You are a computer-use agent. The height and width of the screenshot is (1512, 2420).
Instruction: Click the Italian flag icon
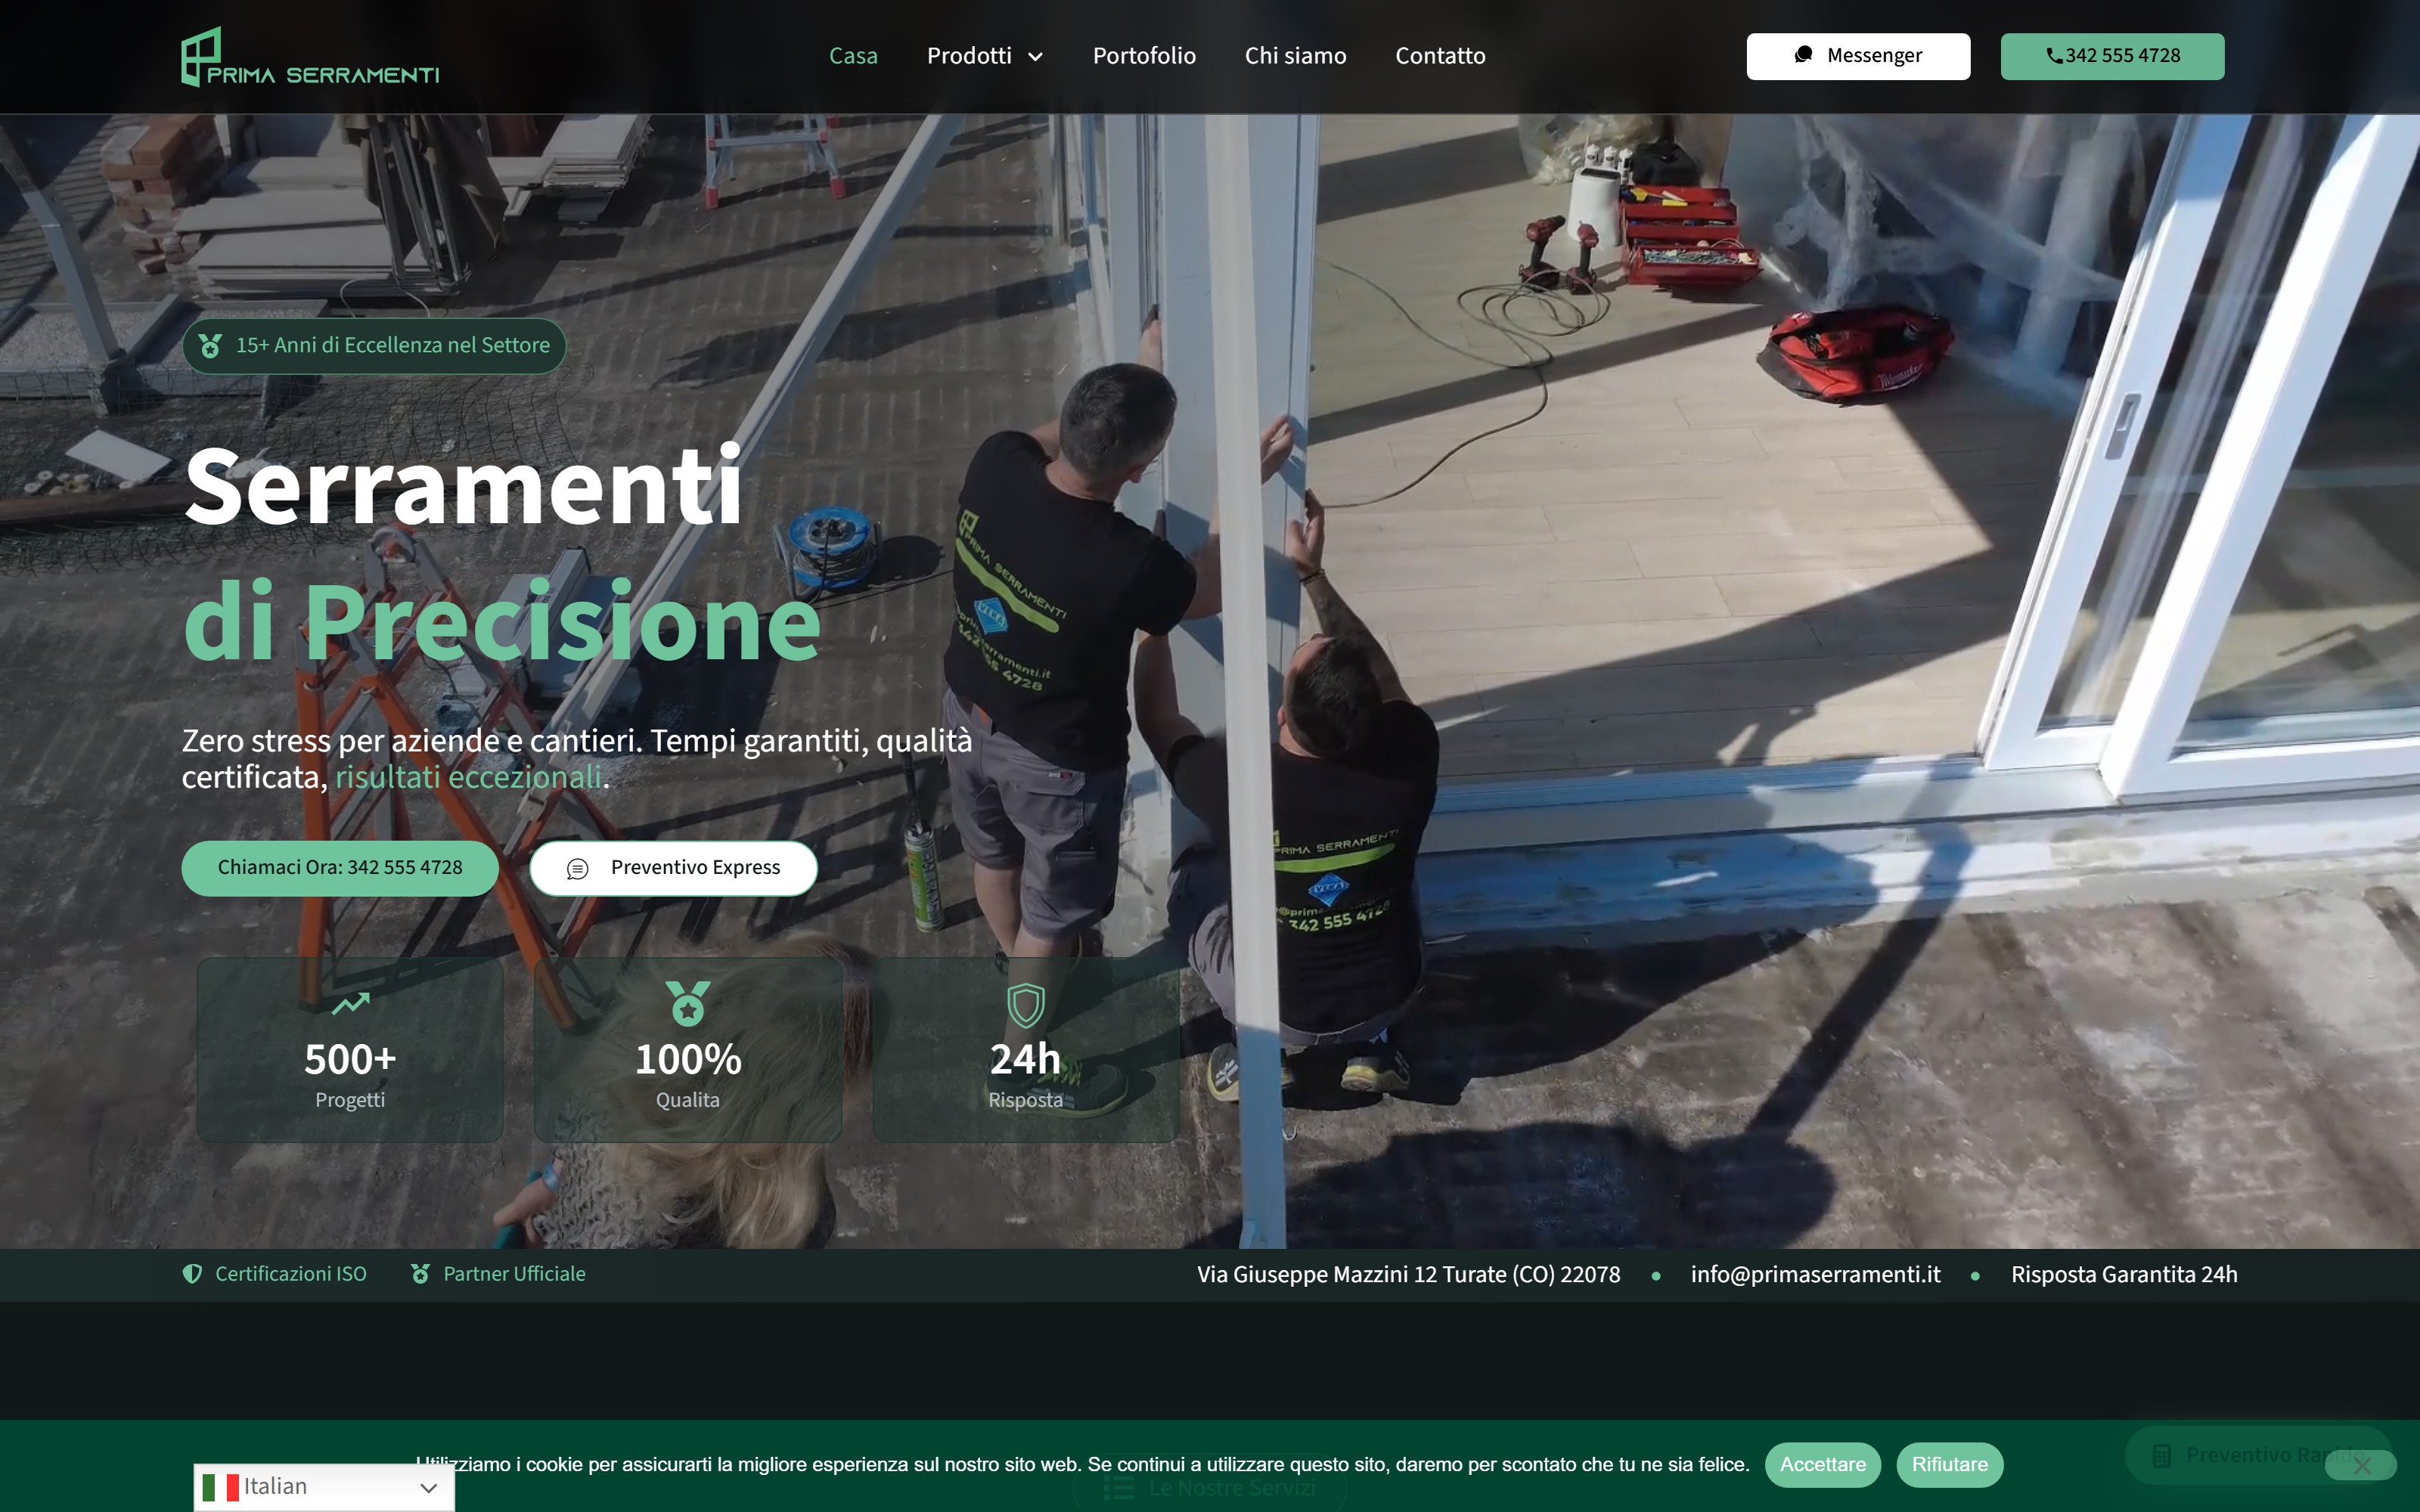[x=220, y=1488]
